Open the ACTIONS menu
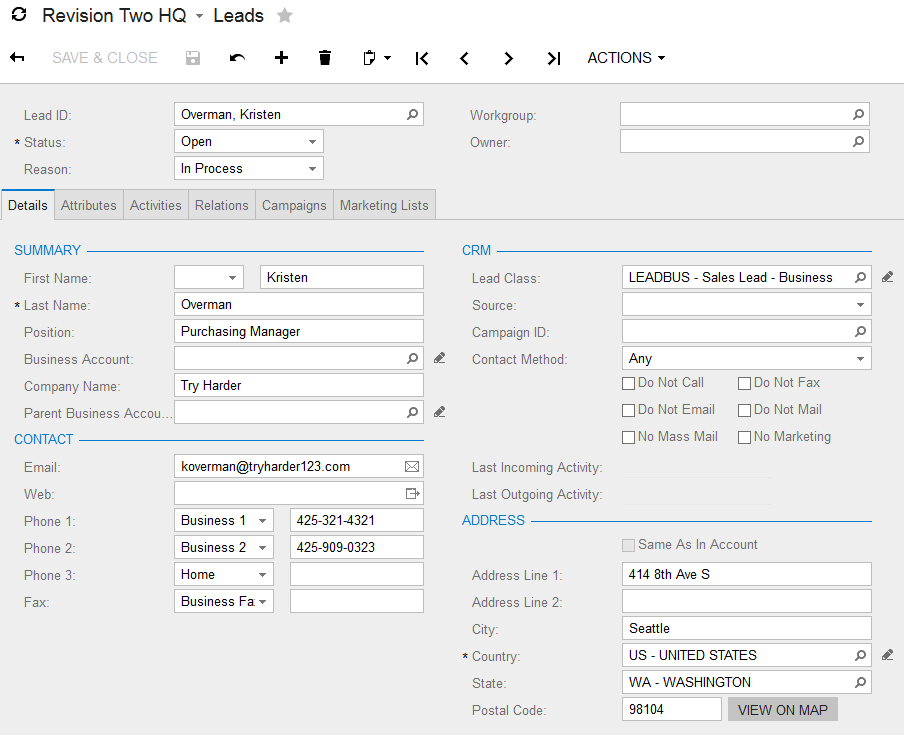This screenshot has width=904, height=735. coord(626,58)
